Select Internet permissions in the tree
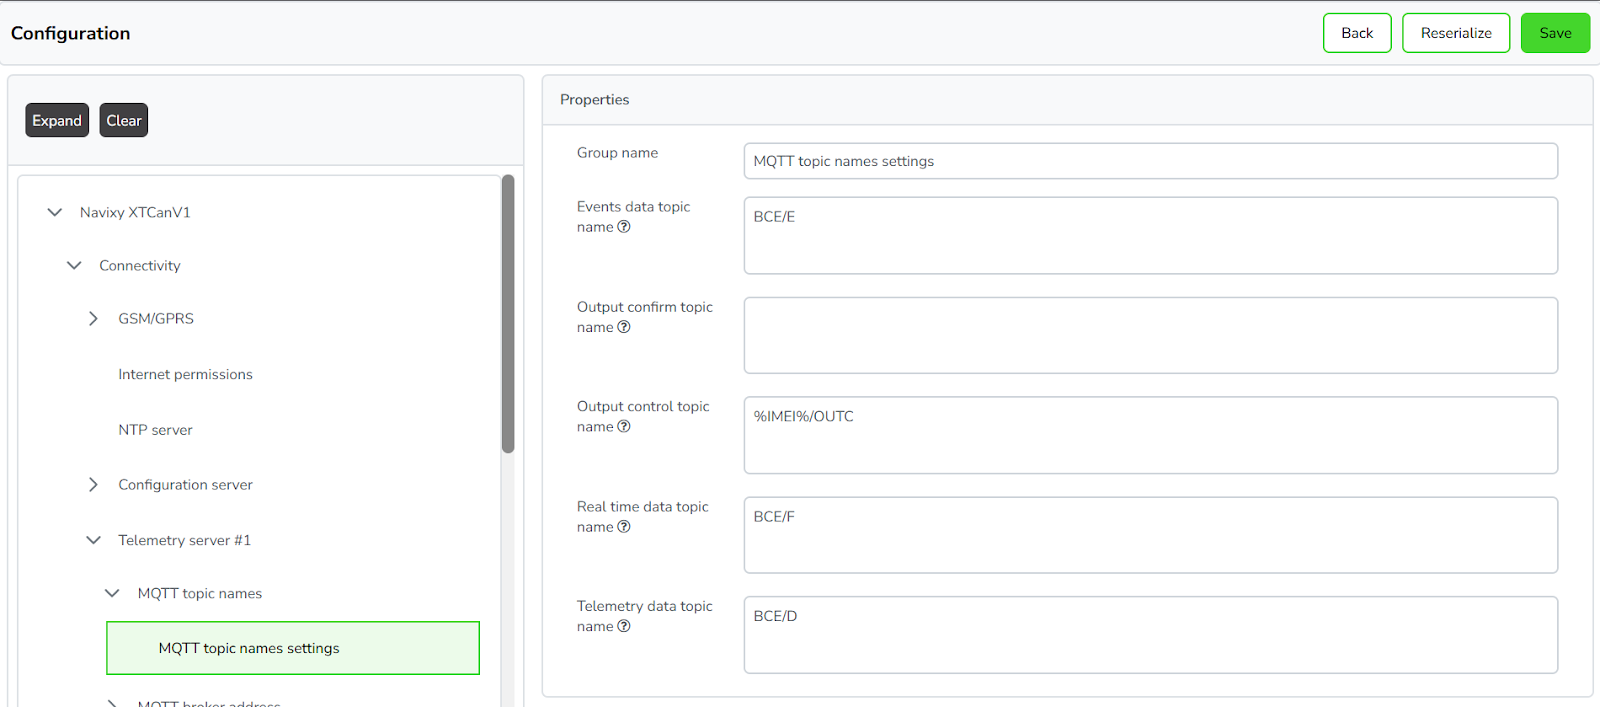 point(185,374)
